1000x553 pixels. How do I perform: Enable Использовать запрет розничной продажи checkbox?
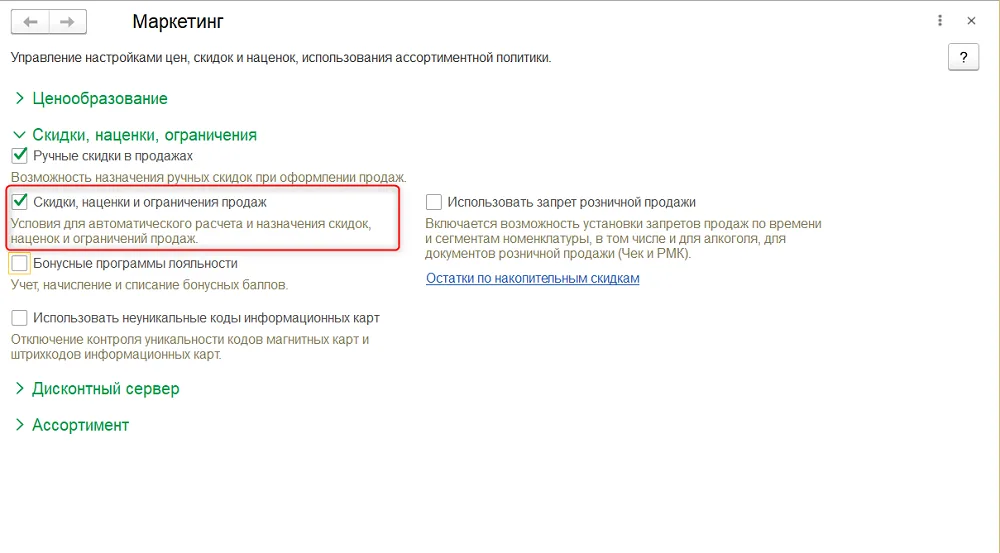pyautogui.click(x=434, y=202)
